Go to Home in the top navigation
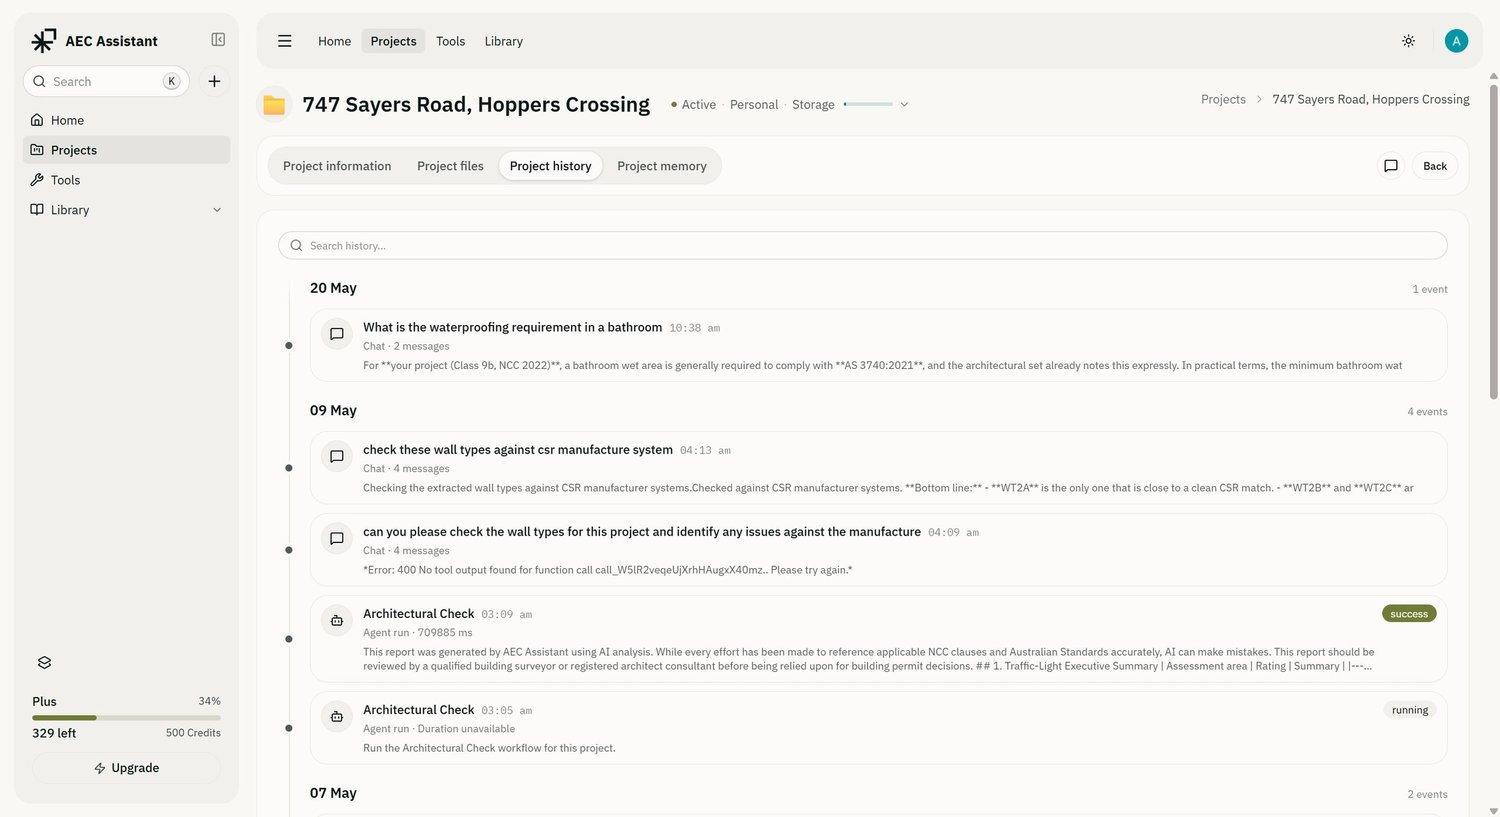 coord(335,41)
